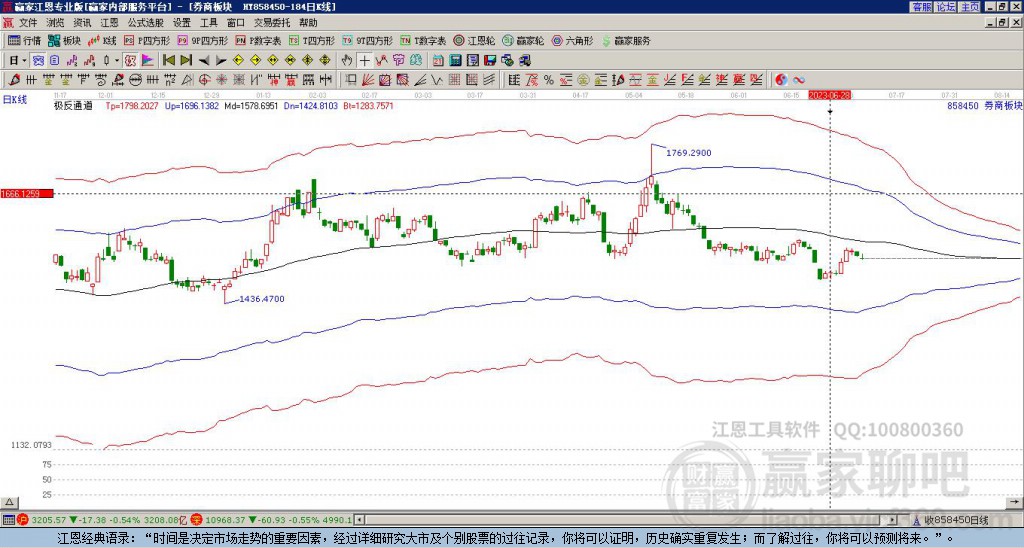1024x548 pixels.
Task: Click the yin-yang symbol icon
Action: coord(781,80)
